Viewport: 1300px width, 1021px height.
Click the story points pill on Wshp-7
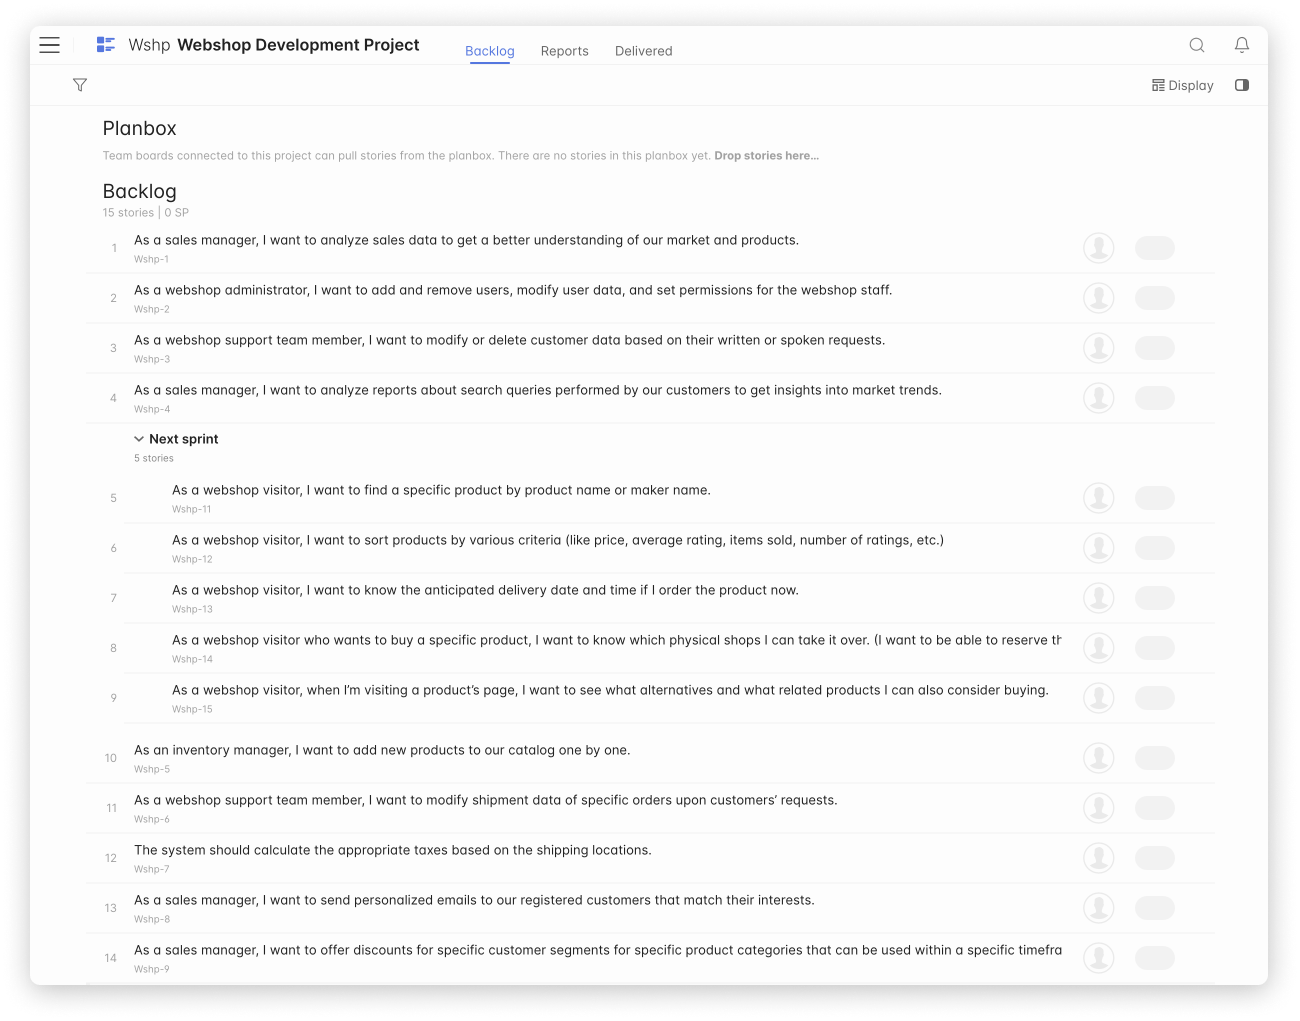click(x=1154, y=858)
